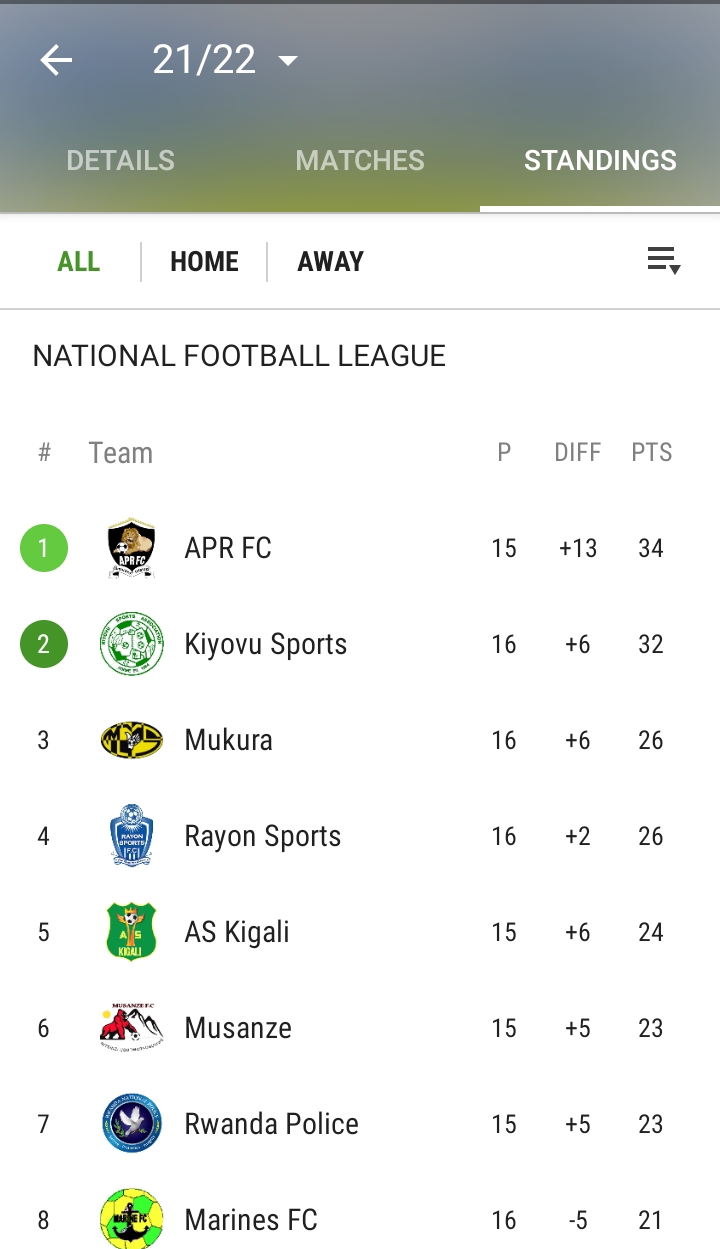Open the standings sort/filter menu icon
Screen dimensions: 720x1249
click(664, 261)
